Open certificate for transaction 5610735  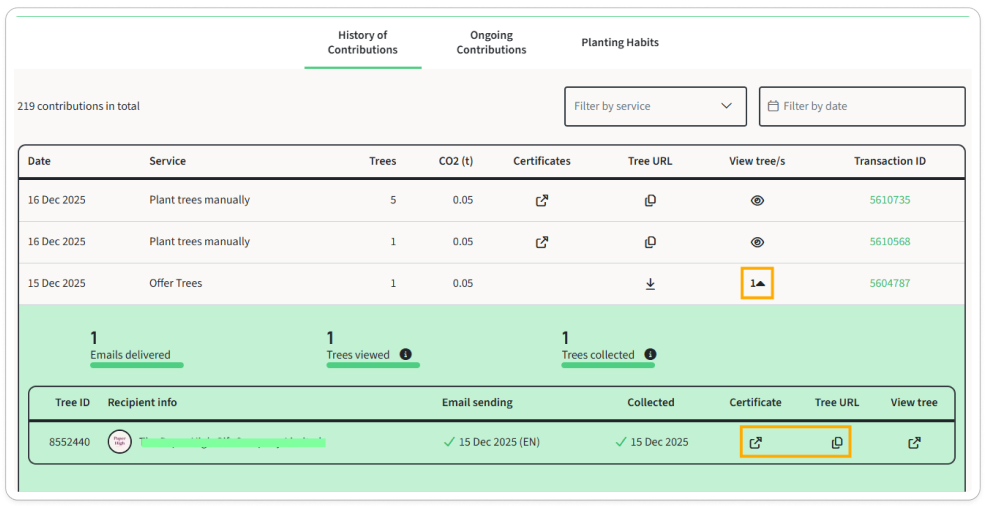pos(541,200)
